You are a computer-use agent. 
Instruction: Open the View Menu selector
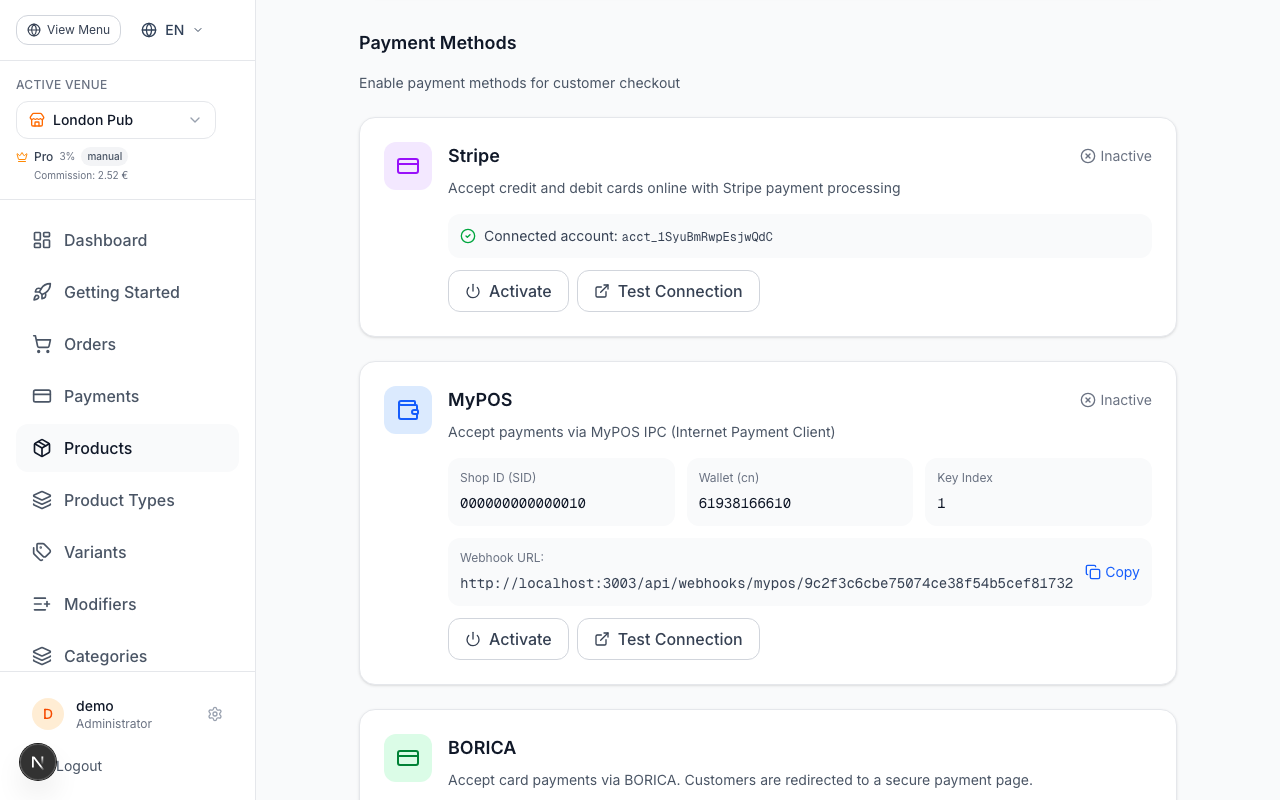click(68, 29)
